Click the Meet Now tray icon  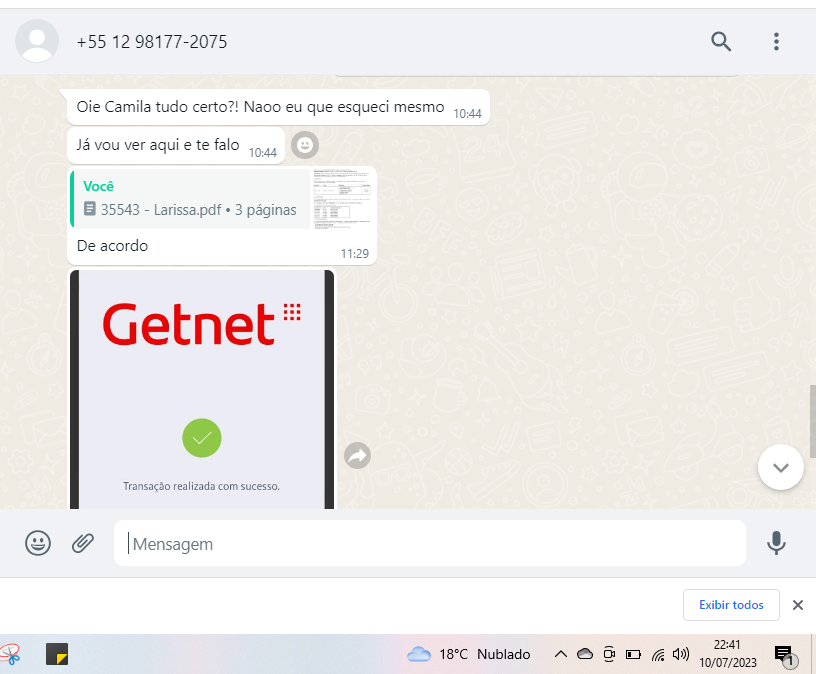click(609, 654)
